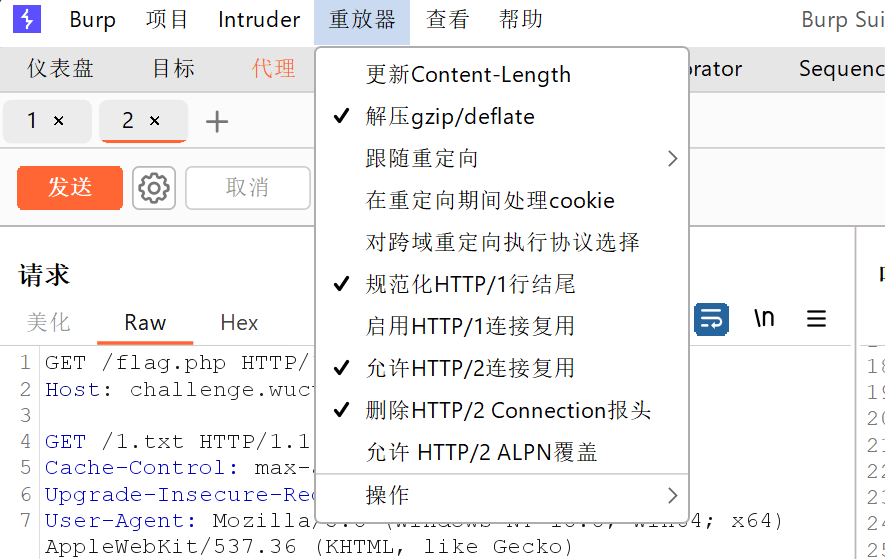
Task: Open the Intruder menu
Action: pyautogui.click(x=259, y=20)
